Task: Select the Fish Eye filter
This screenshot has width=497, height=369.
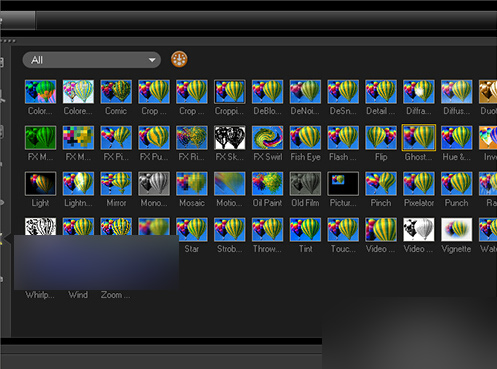Action: pyautogui.click(x=305, y=138)
